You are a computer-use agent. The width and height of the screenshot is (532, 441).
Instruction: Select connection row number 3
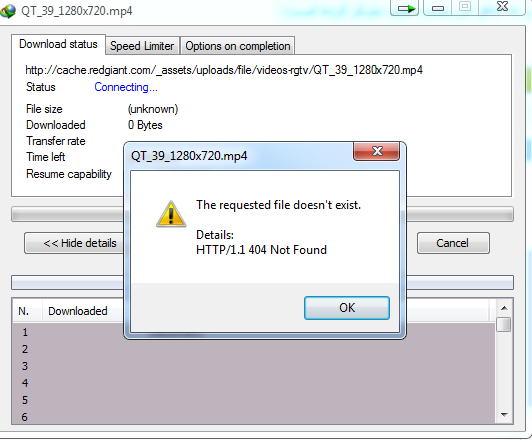tap(254, 366)
